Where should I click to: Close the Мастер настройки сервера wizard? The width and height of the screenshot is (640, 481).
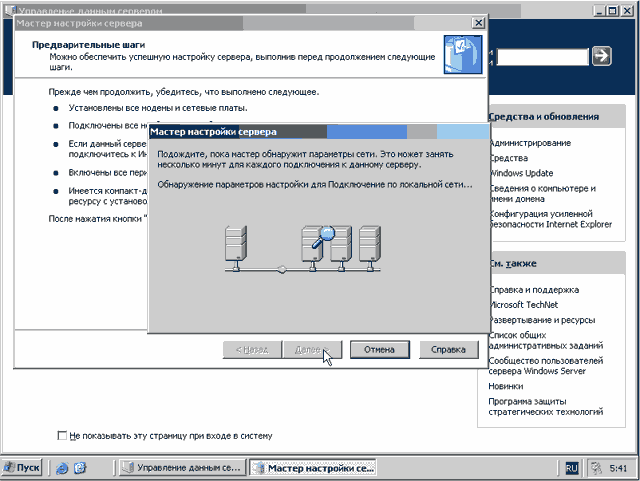pos(478,23)
